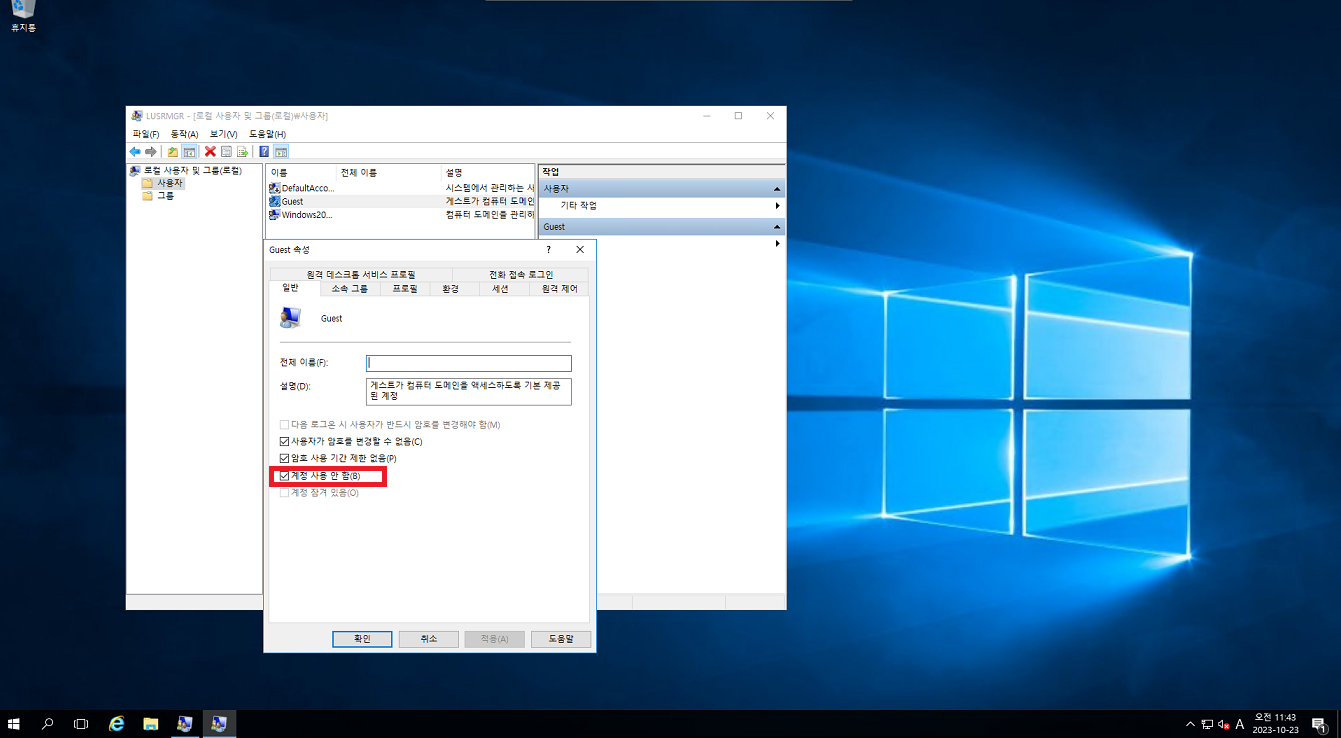Click the IME language indicator 'A'
Image resolution: width=1341 pixels, height=738 pixels.
click(x=1240, y=724)
